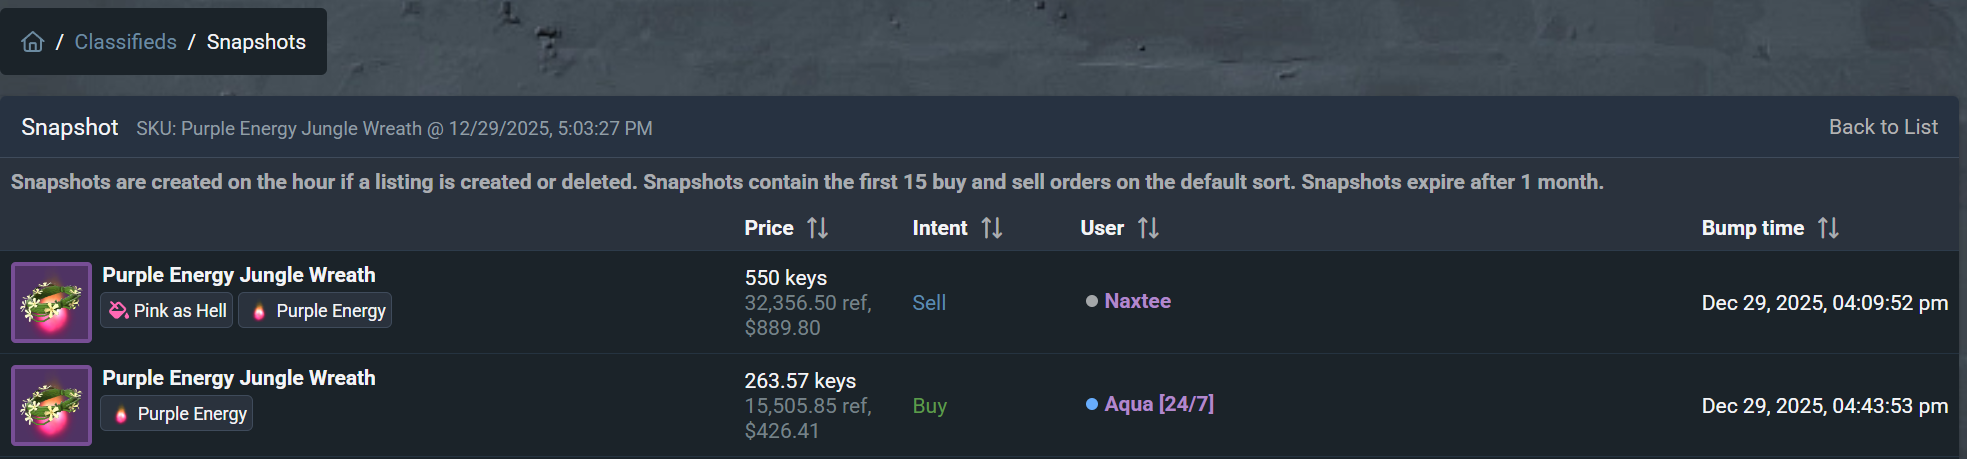This screenshot has height=459, width=1967.
Task: Sort listings by Price arrows icon
Action: 818,228
